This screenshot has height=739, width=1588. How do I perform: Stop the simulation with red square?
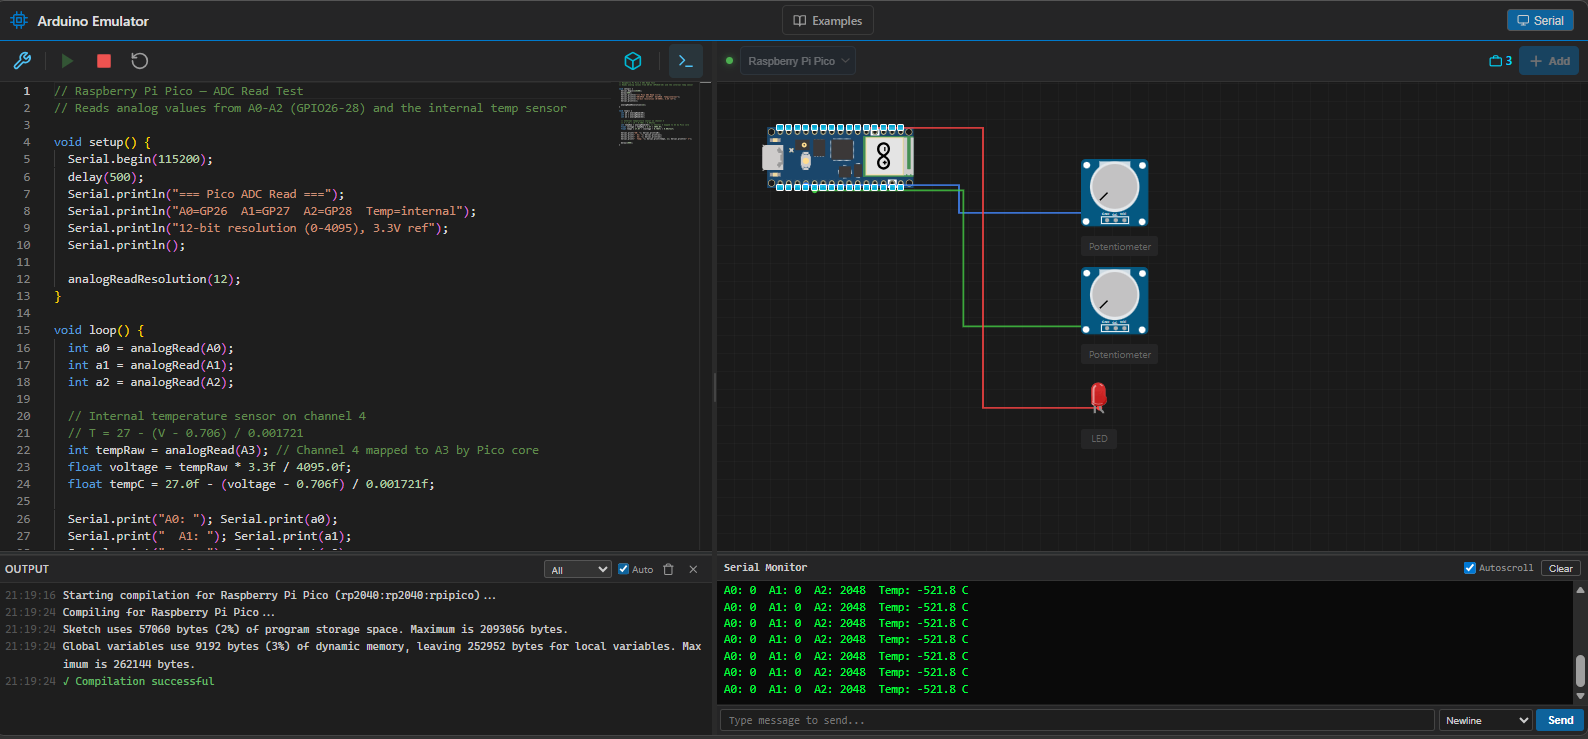(103, 61)
